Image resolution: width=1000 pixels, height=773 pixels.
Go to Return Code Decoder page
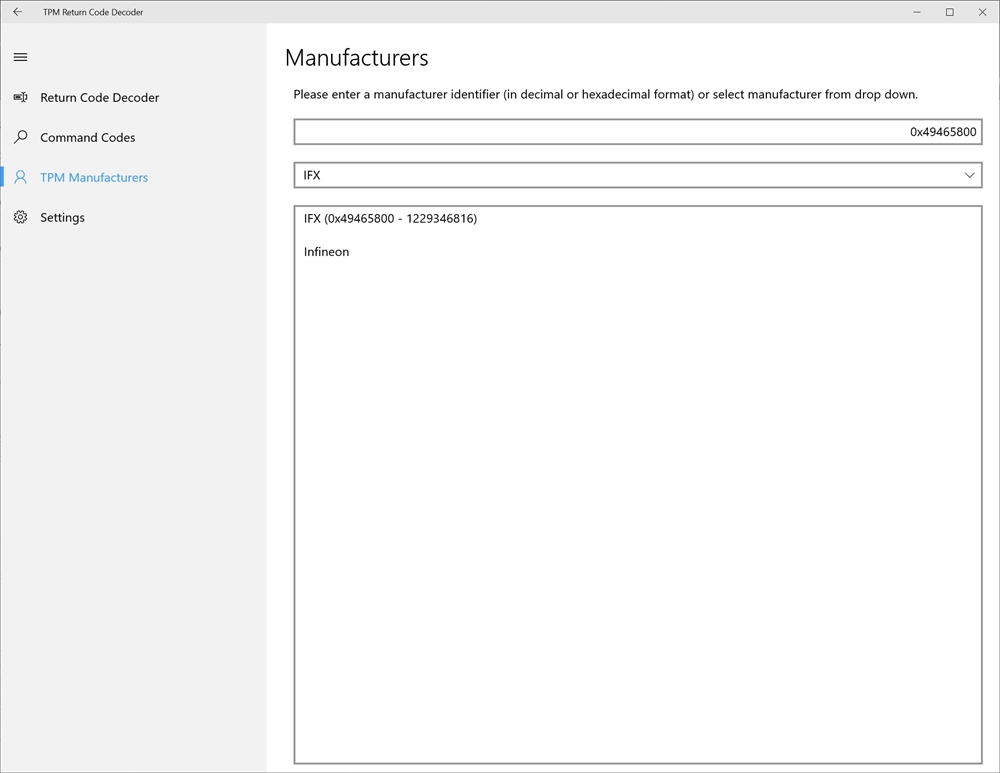point(99,97)
